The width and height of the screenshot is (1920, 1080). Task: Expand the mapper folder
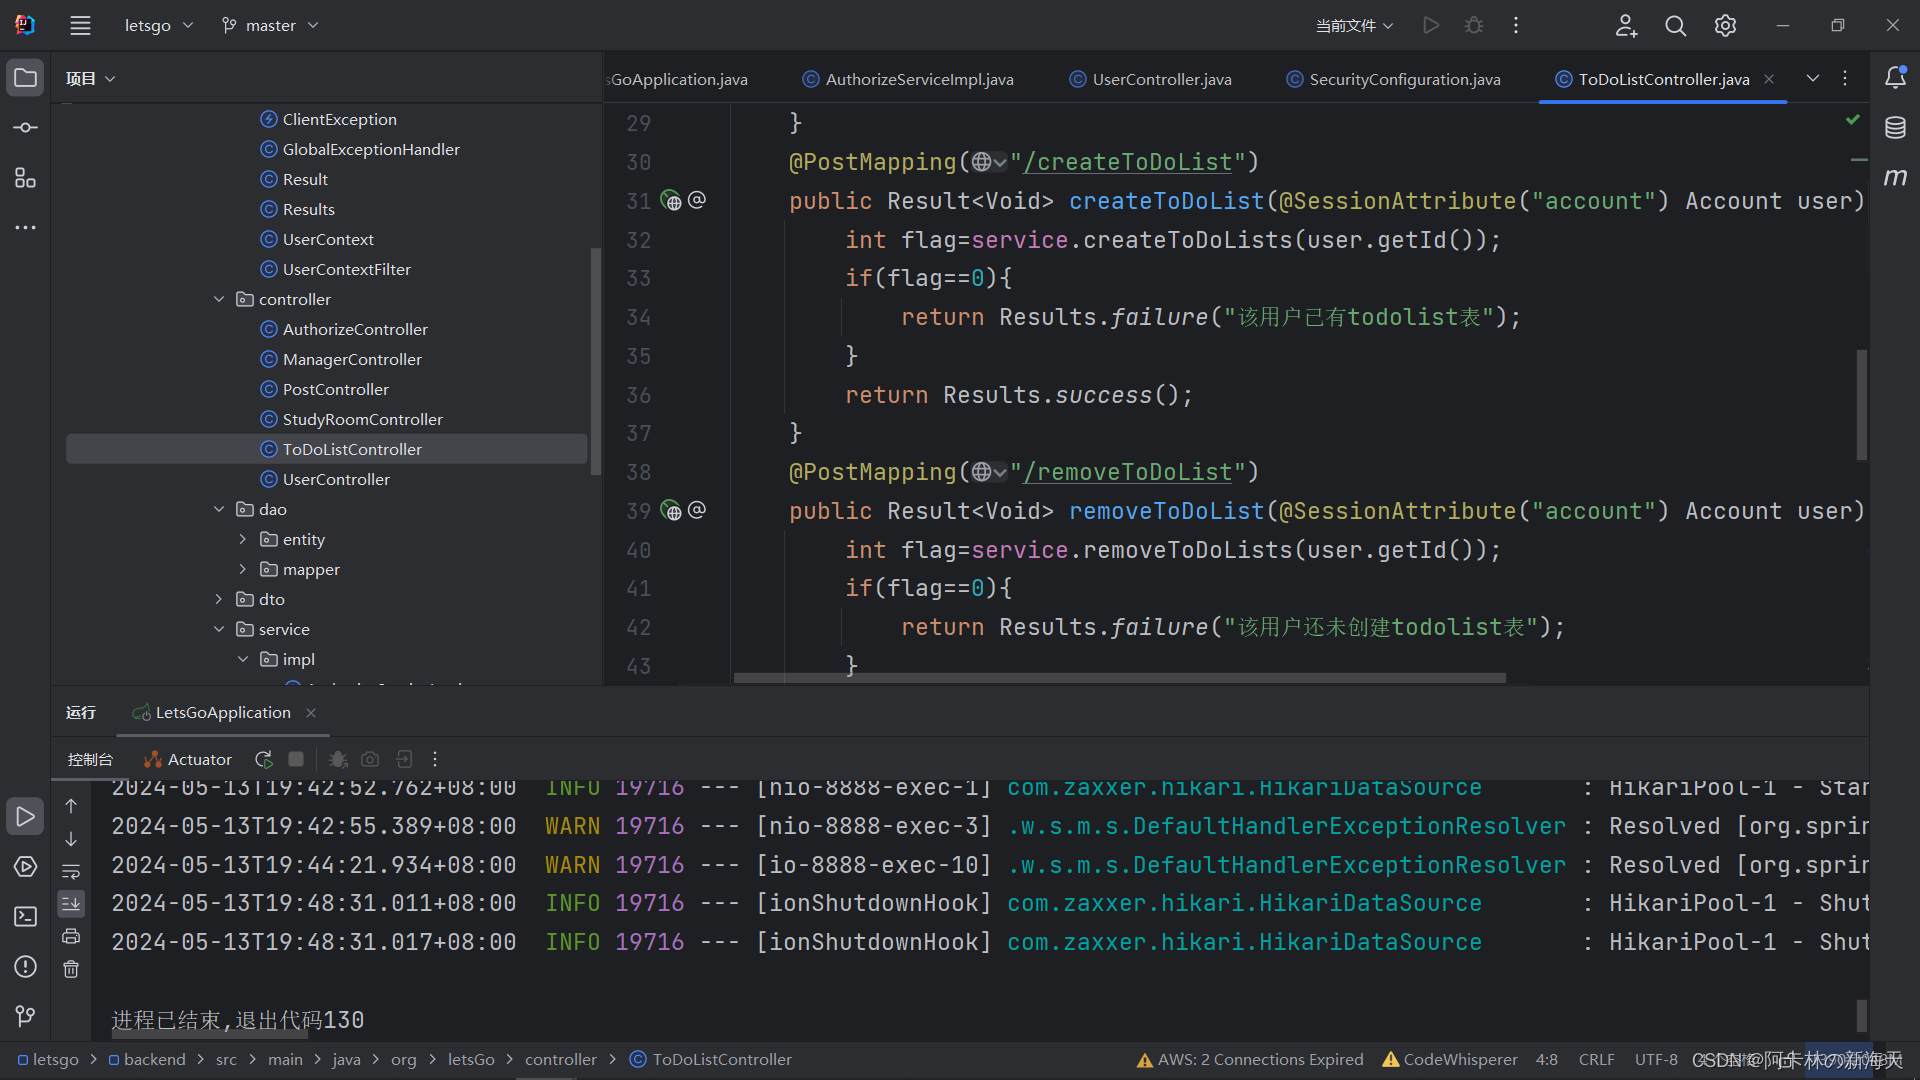(x=243, y=569)
